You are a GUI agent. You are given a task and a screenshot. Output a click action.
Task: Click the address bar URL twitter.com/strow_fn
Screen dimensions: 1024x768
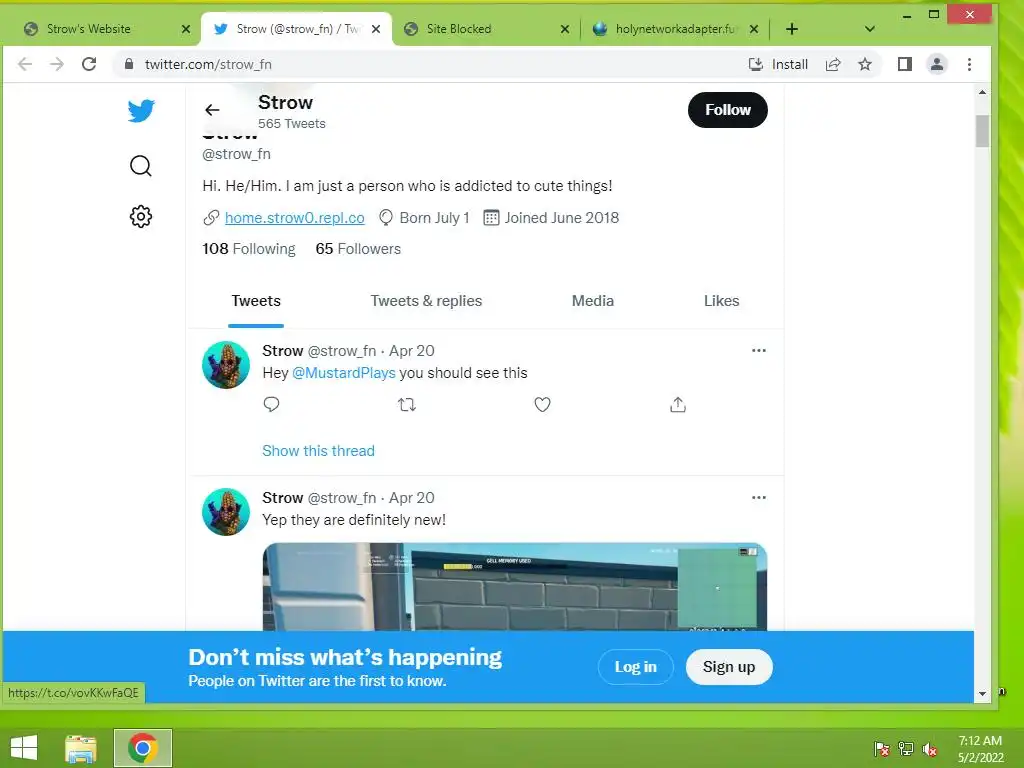tap(208, 64)
